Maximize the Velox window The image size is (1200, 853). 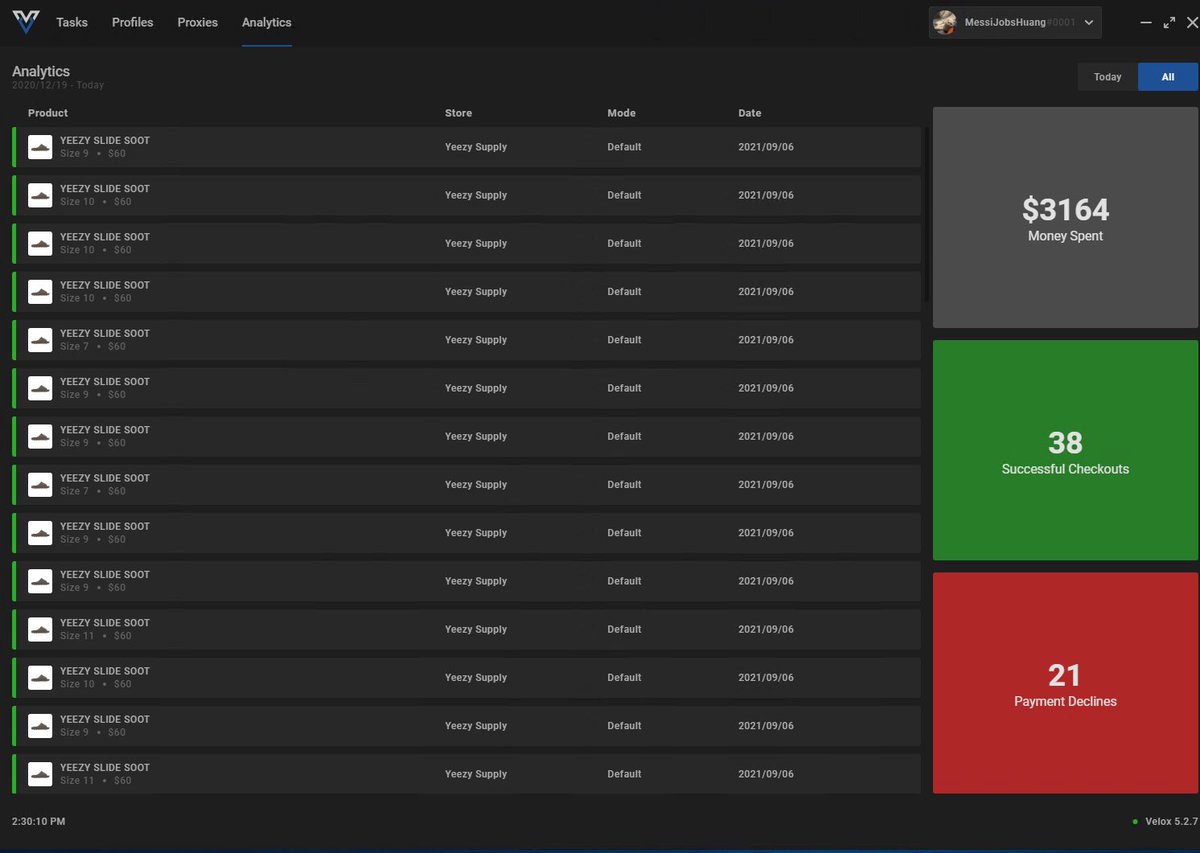[1169, 22]
